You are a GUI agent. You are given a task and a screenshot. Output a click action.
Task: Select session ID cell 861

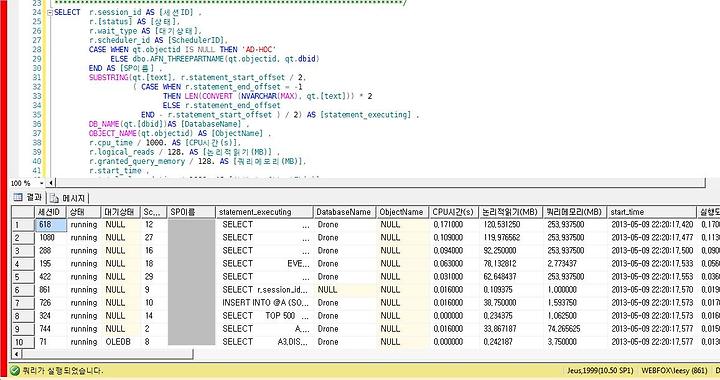coord(51,290)
